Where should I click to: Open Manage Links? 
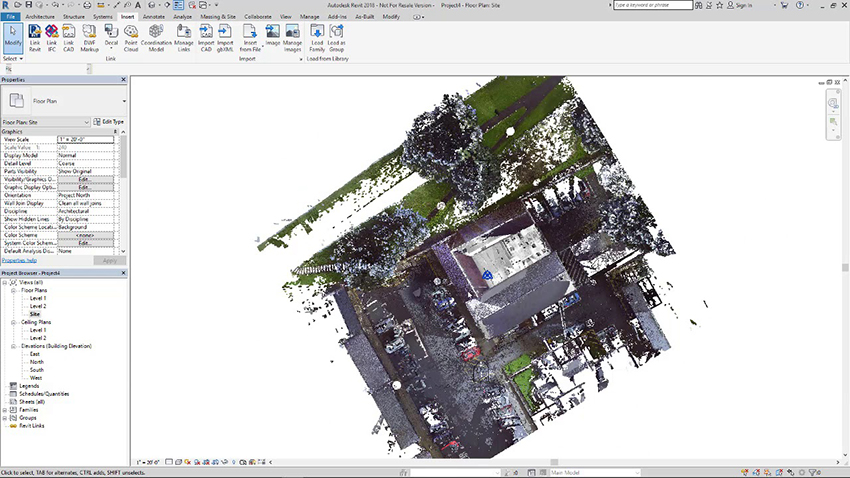click(x=184, y=37)
